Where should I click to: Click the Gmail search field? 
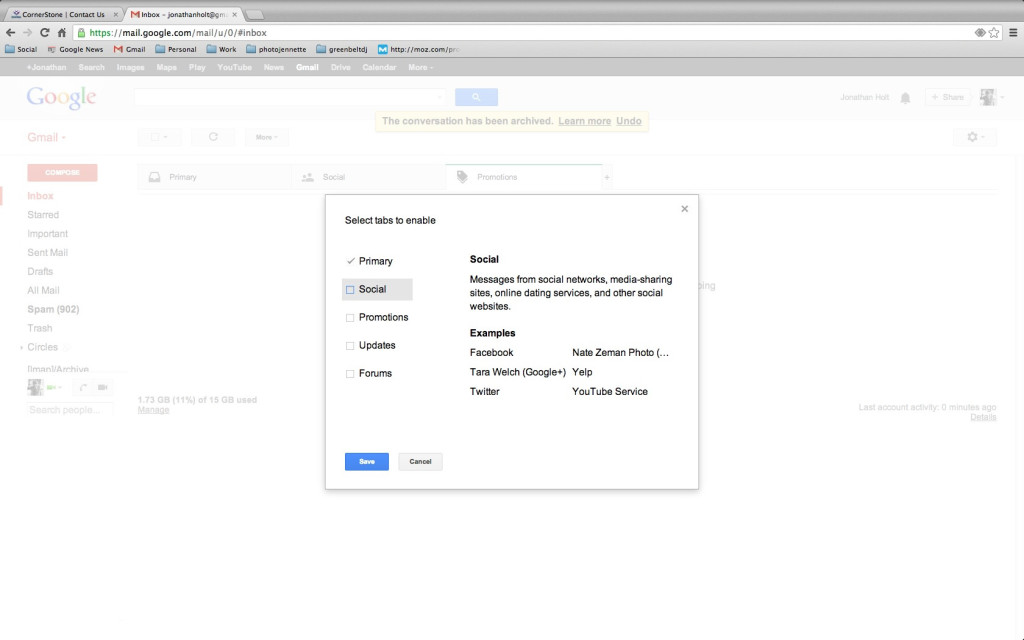click(x=290, y=97)
